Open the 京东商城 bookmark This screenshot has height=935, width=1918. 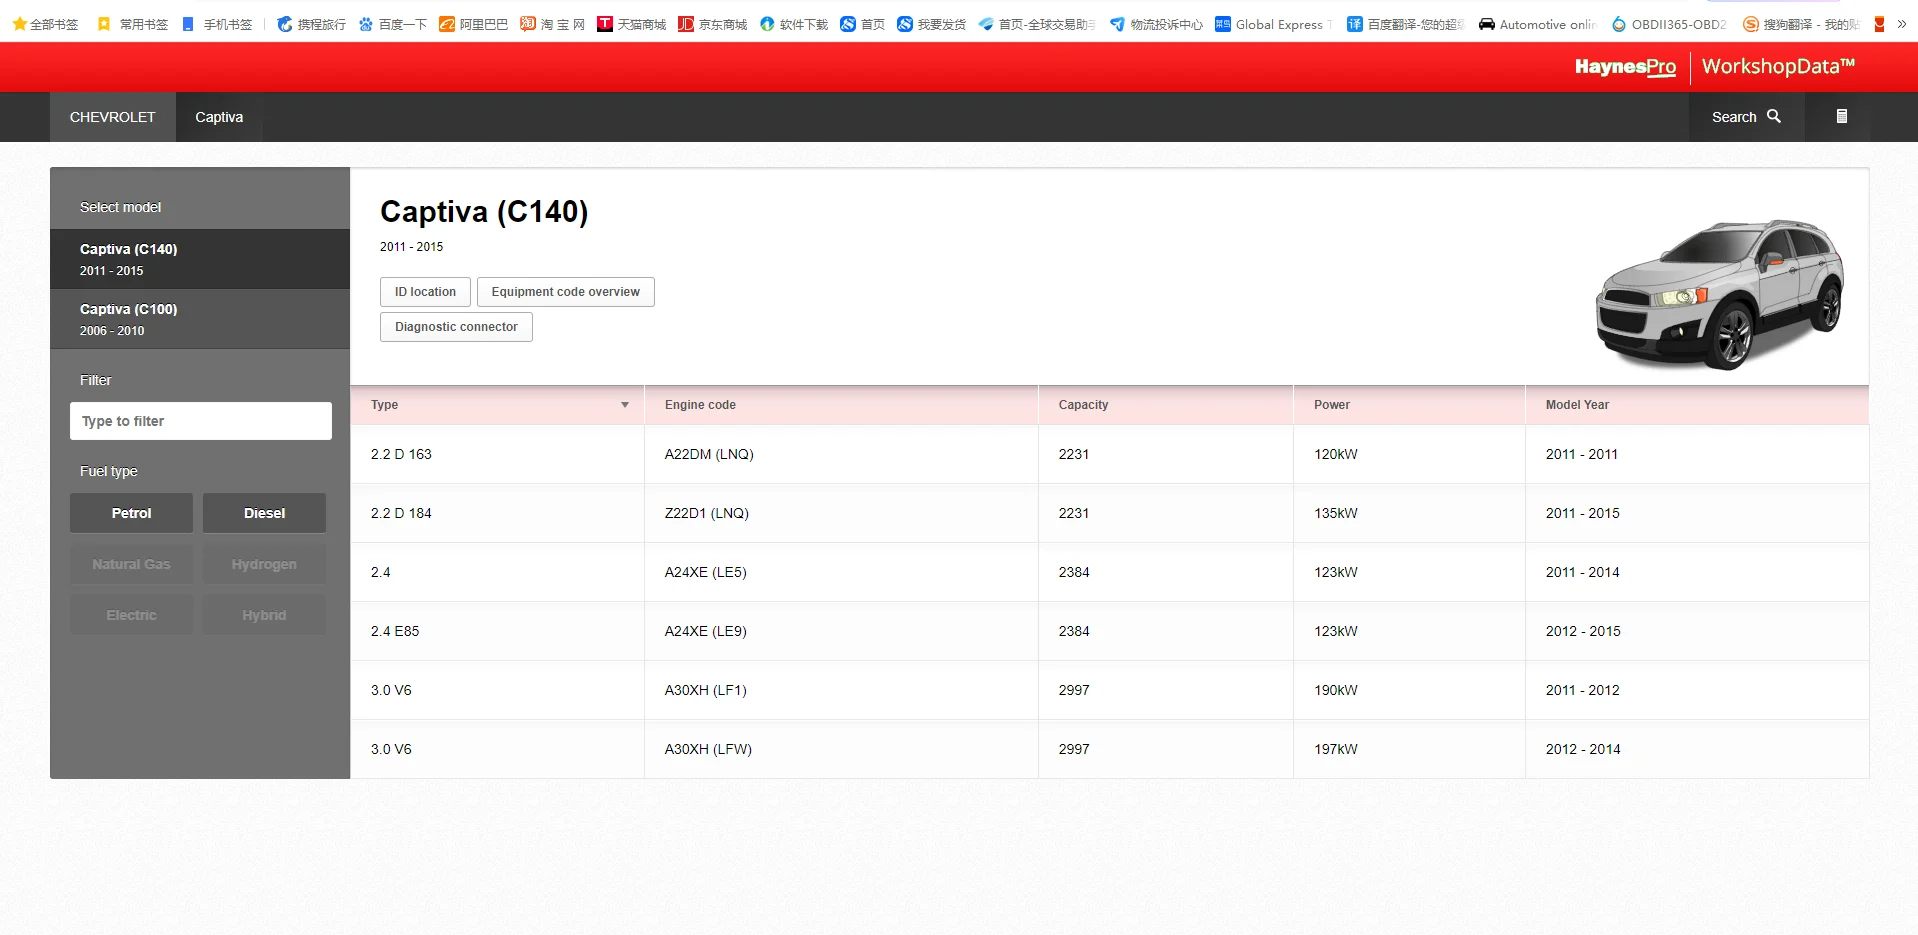713,24
